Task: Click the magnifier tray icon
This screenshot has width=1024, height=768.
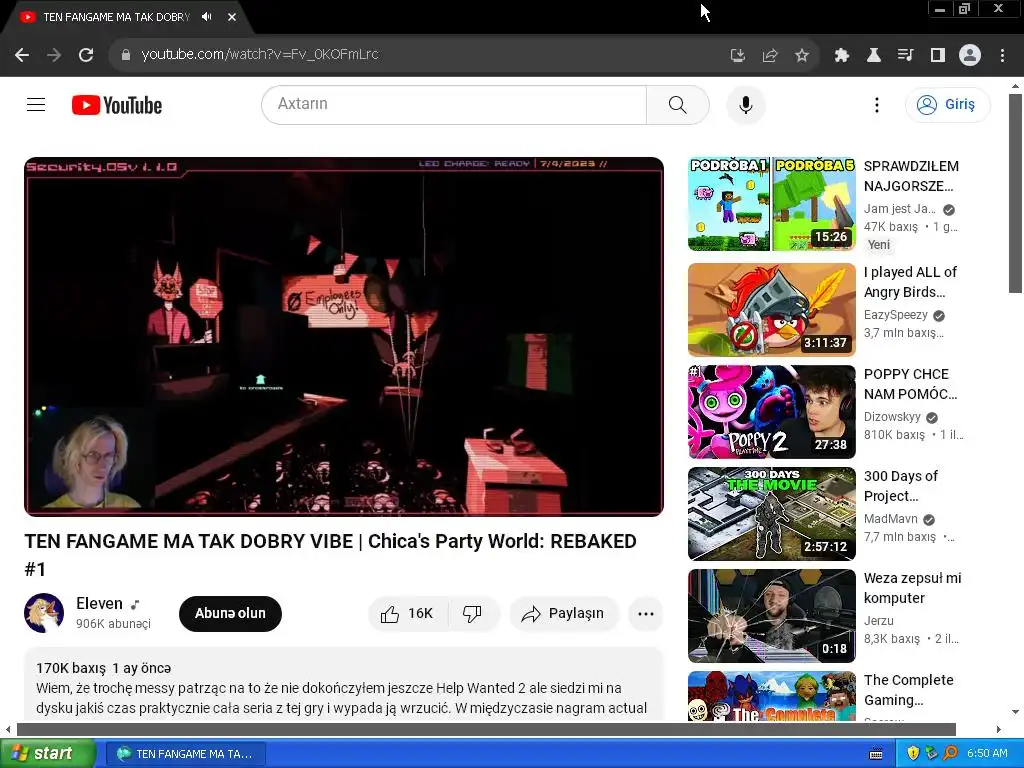Action: point(951,753)
